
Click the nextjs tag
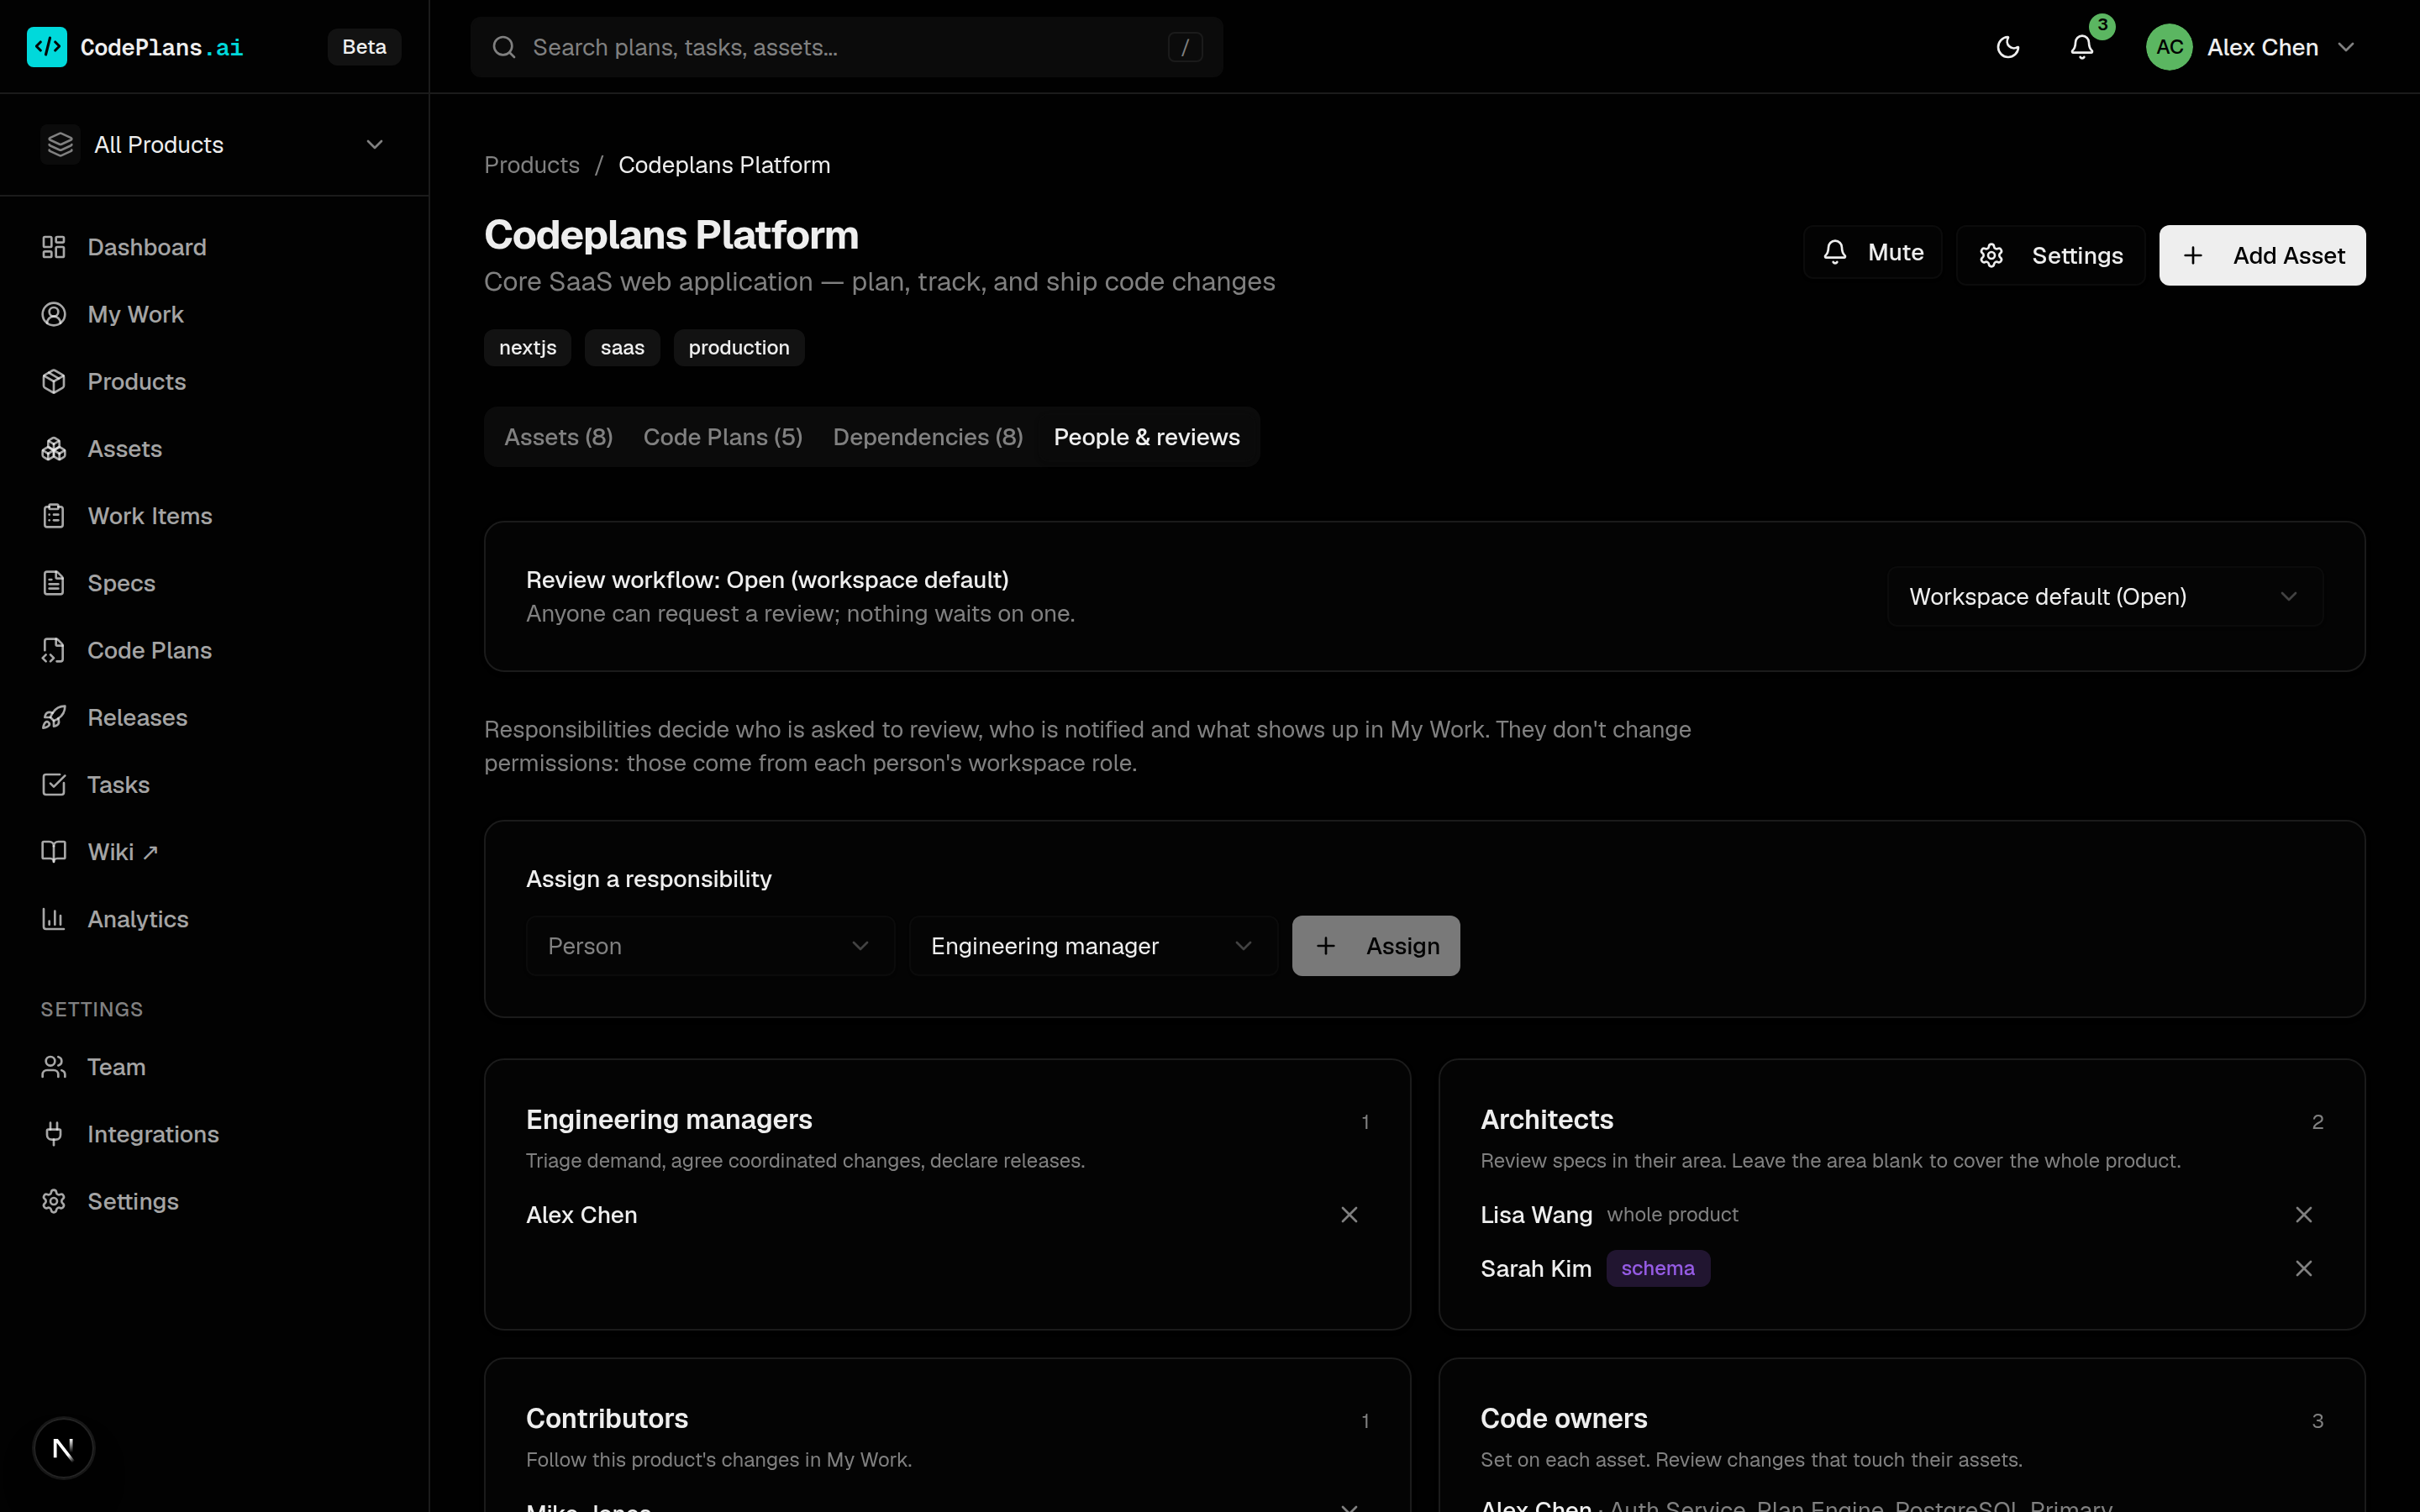tap(528, 348)
